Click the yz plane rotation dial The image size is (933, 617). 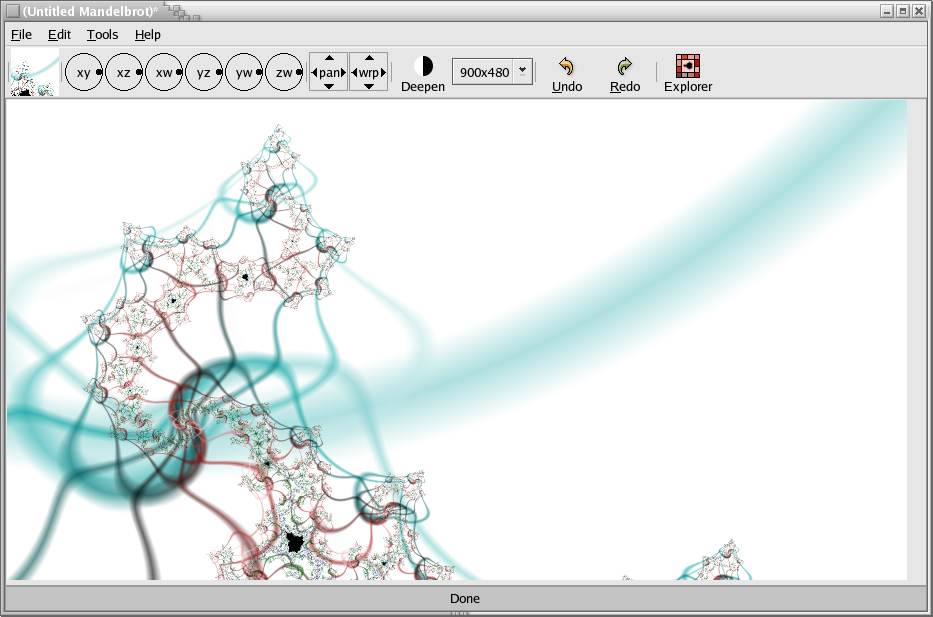click(x=204, y=73)
